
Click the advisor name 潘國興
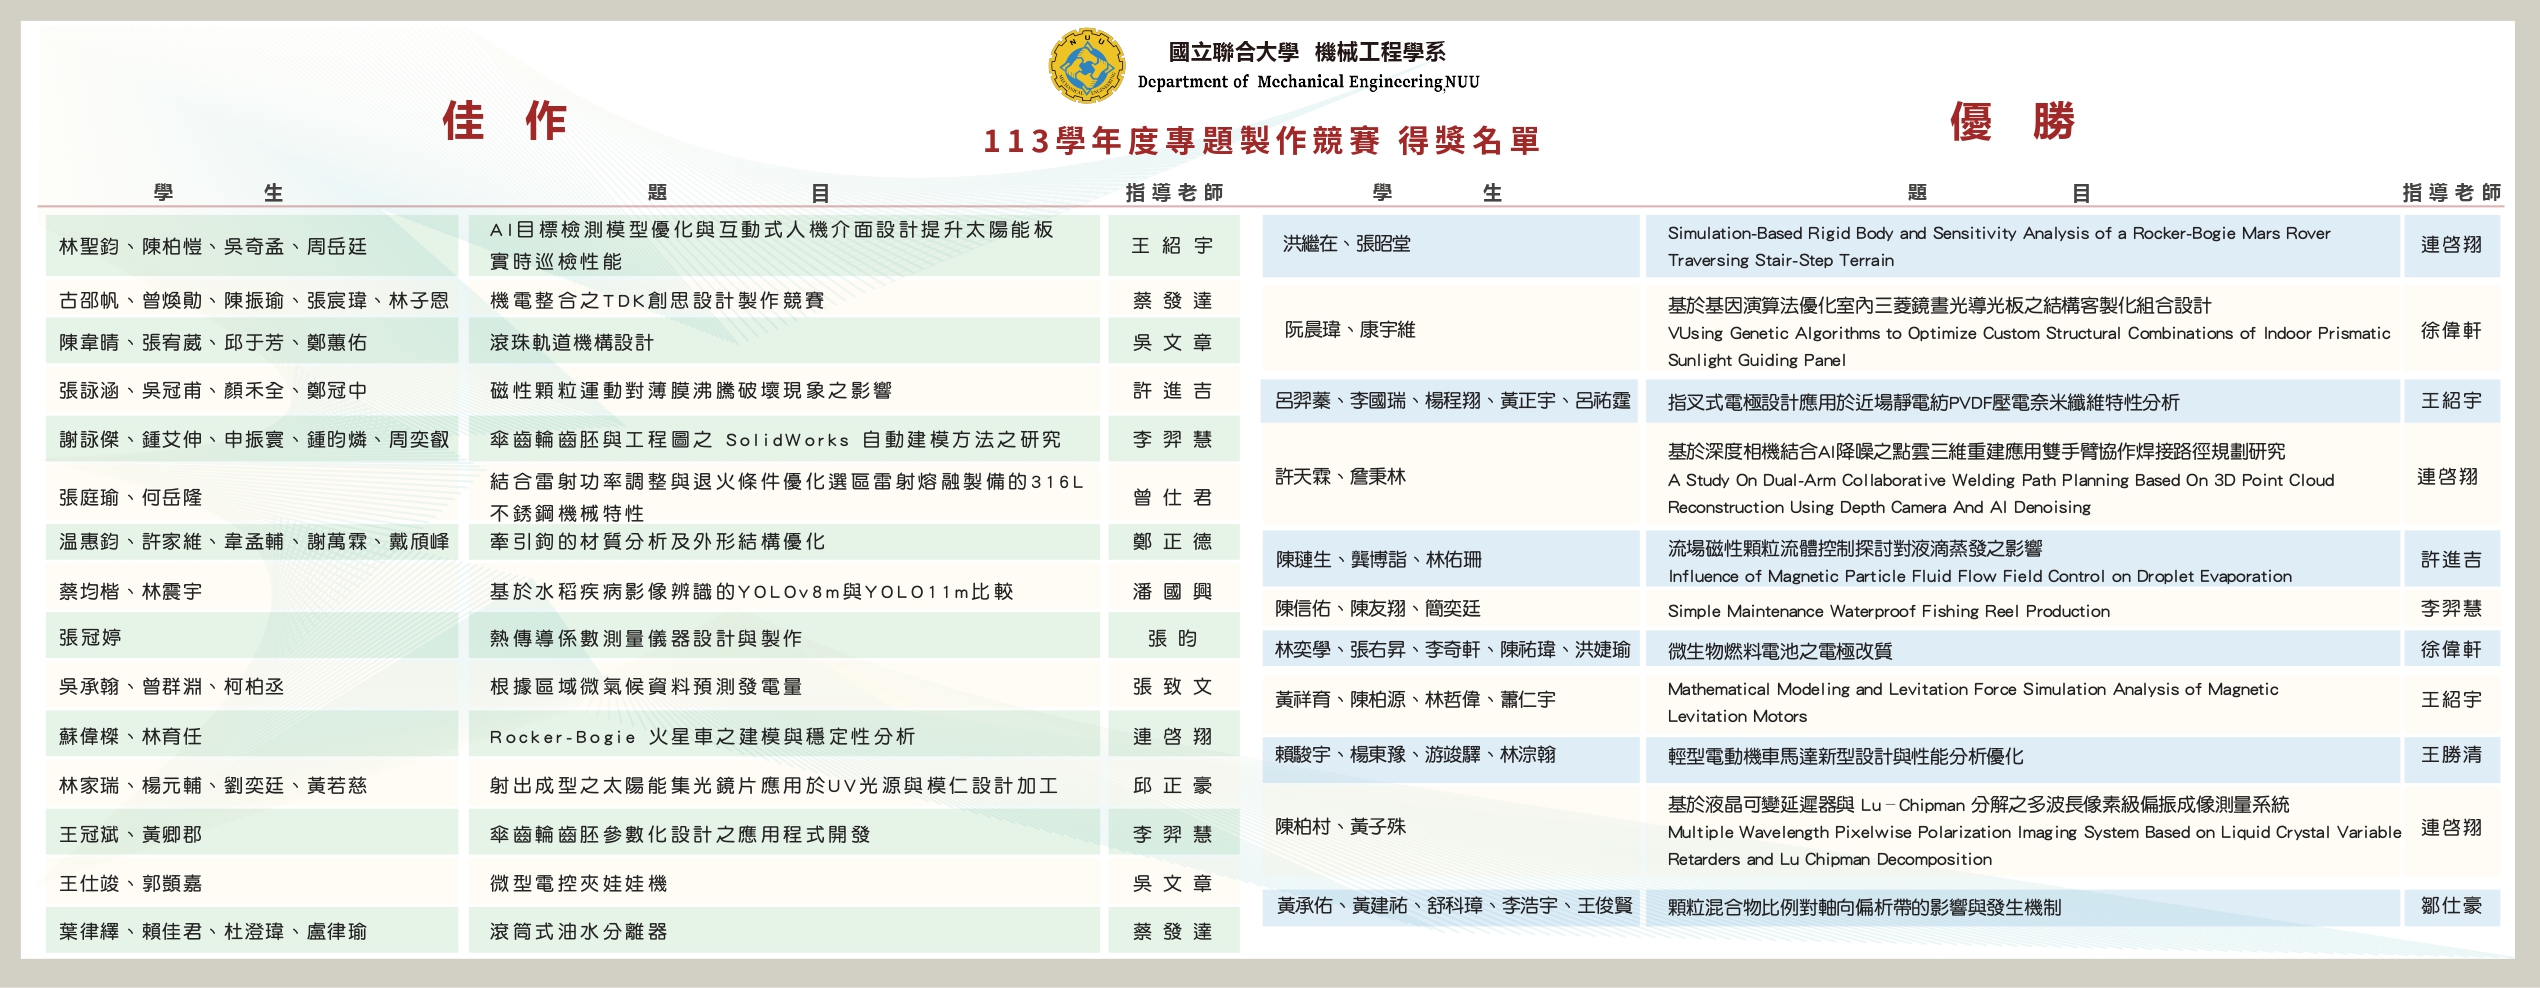coord(1173,591)
